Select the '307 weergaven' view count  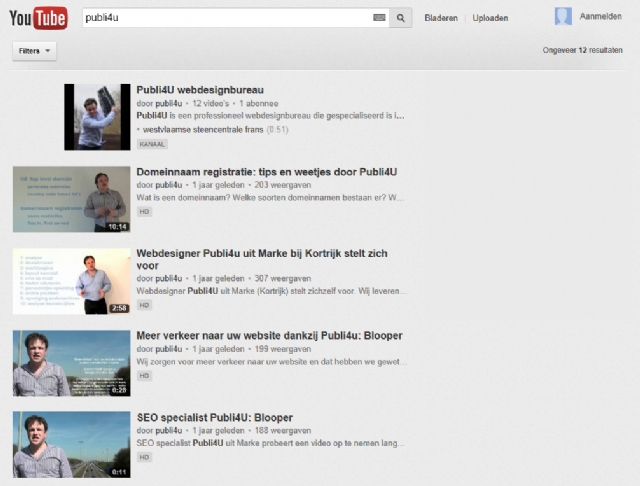click(x=283, y=279)
